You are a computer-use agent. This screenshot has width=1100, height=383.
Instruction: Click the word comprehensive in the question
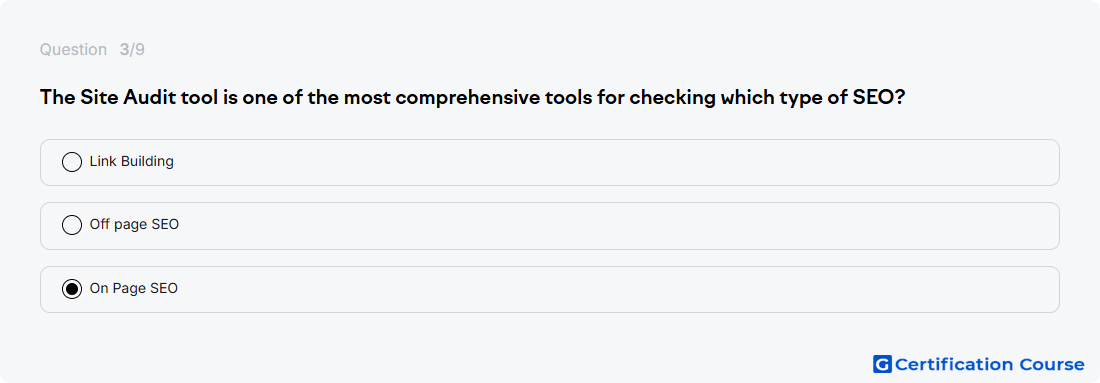click(x=467, y=98)
